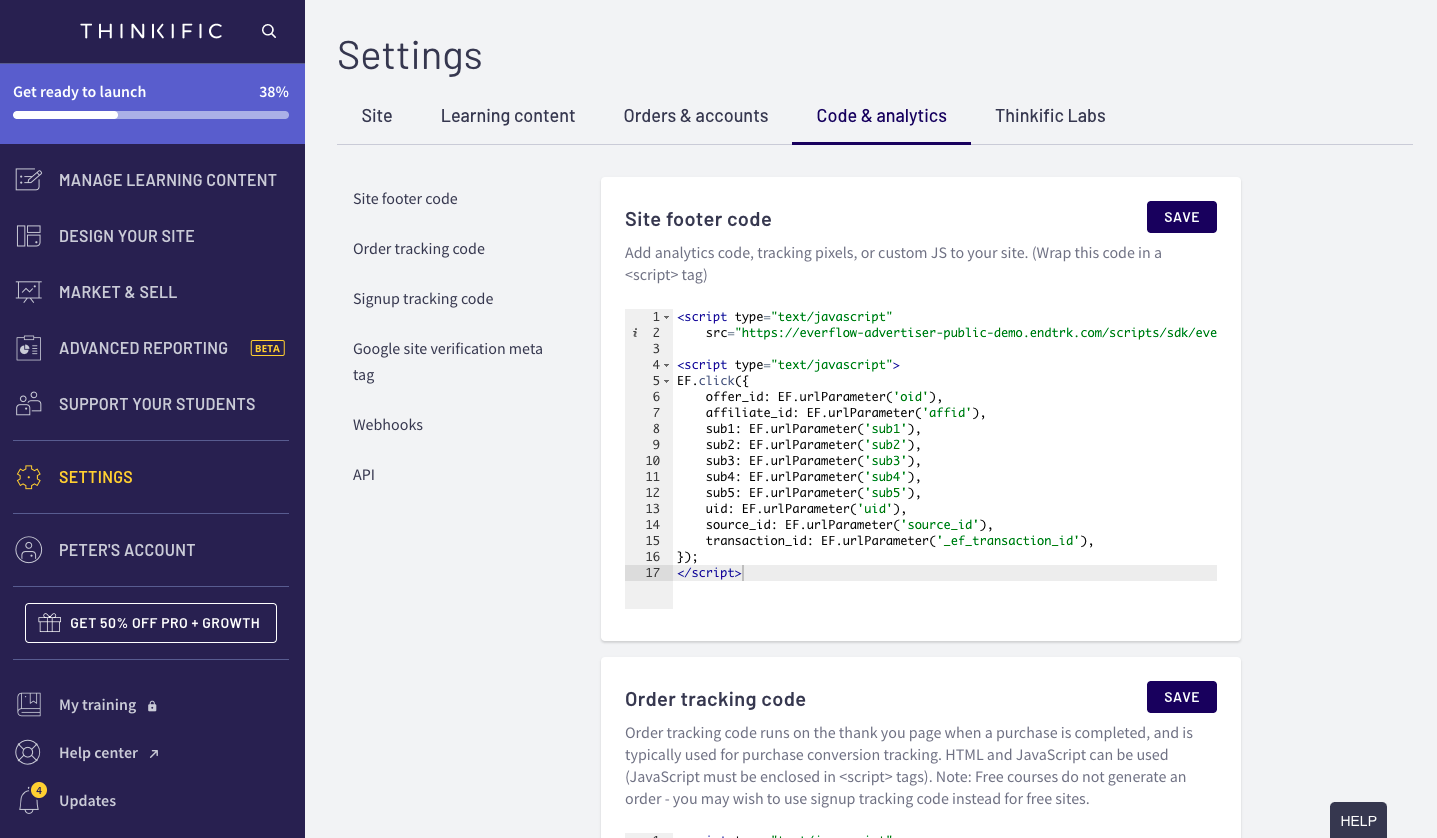Click the gift icon on promo button
Image resolution: width=1437 pixels, height=838 pixels.
tap(50, 623)
